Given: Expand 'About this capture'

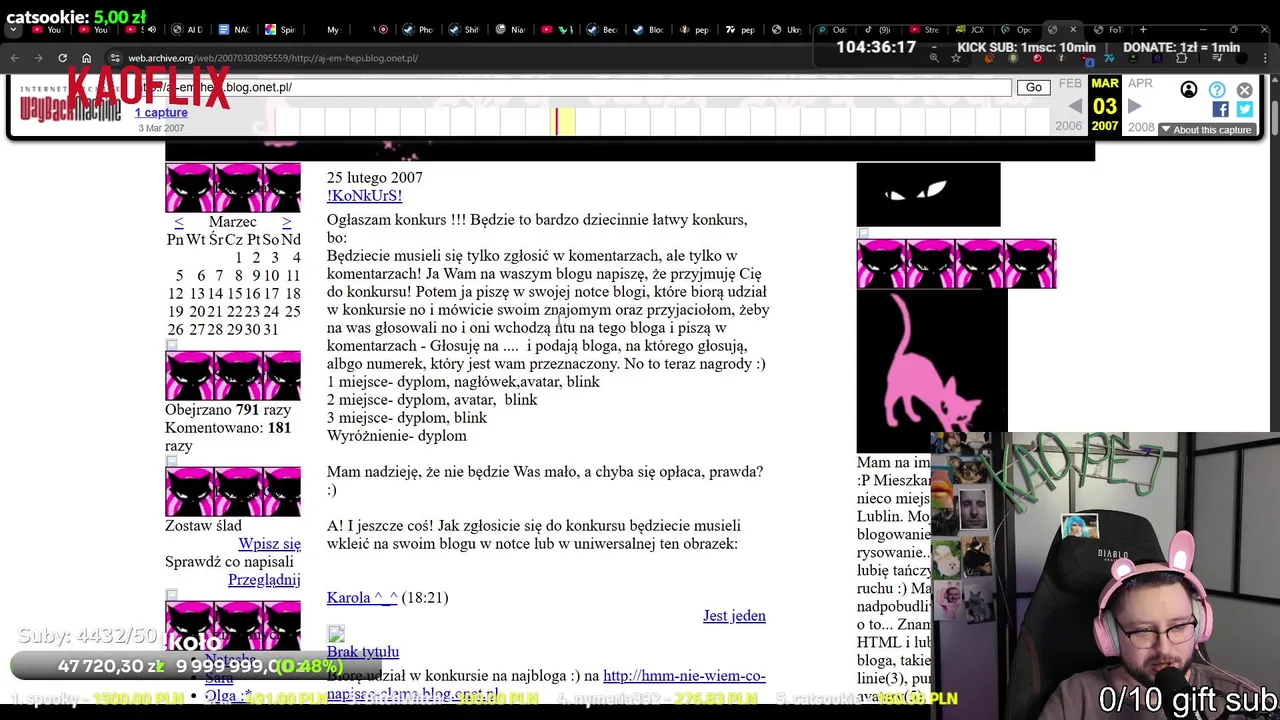Looking at the screenshot, I should pos(1206,130).
